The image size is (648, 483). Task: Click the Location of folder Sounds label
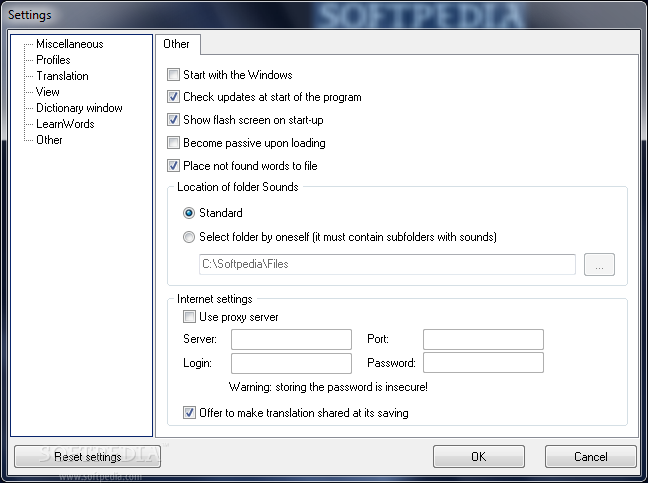tap(238, 187)
